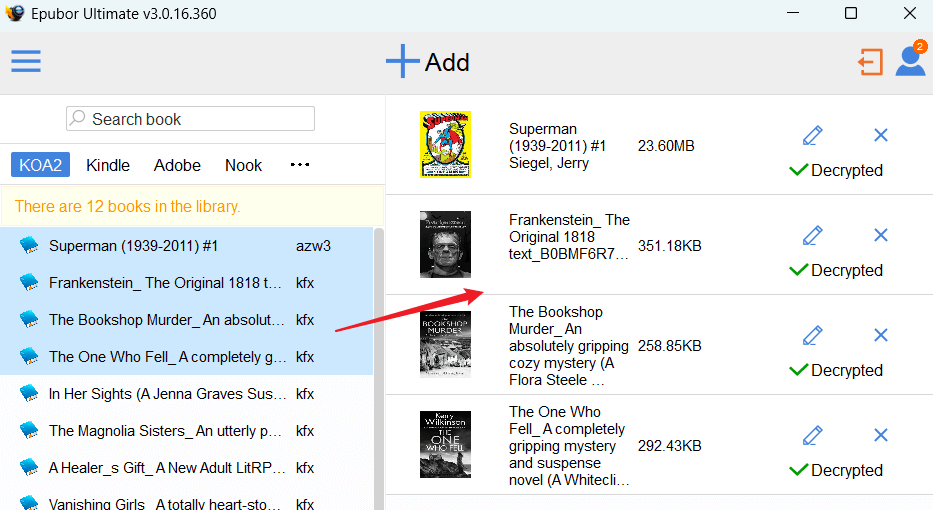The image size is (933, 510).
Task: Remove Frankenstein from the converted list
Action: tap(881, 235)
